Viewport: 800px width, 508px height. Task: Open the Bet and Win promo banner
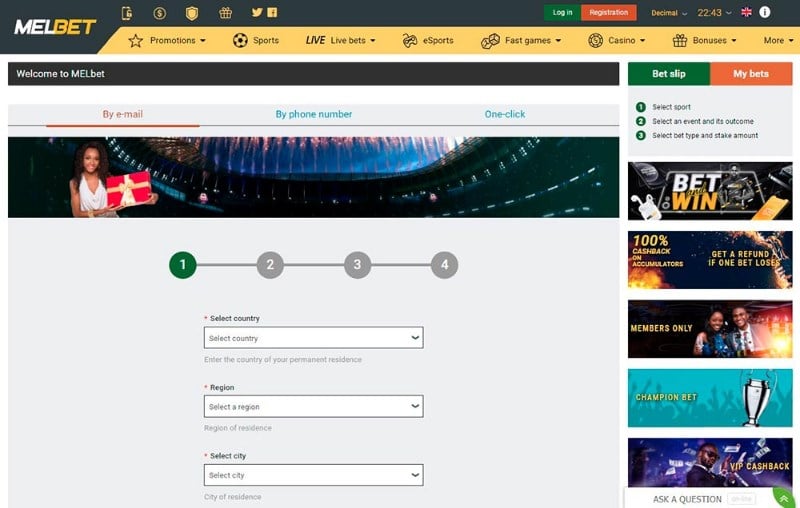coord(710,191)
